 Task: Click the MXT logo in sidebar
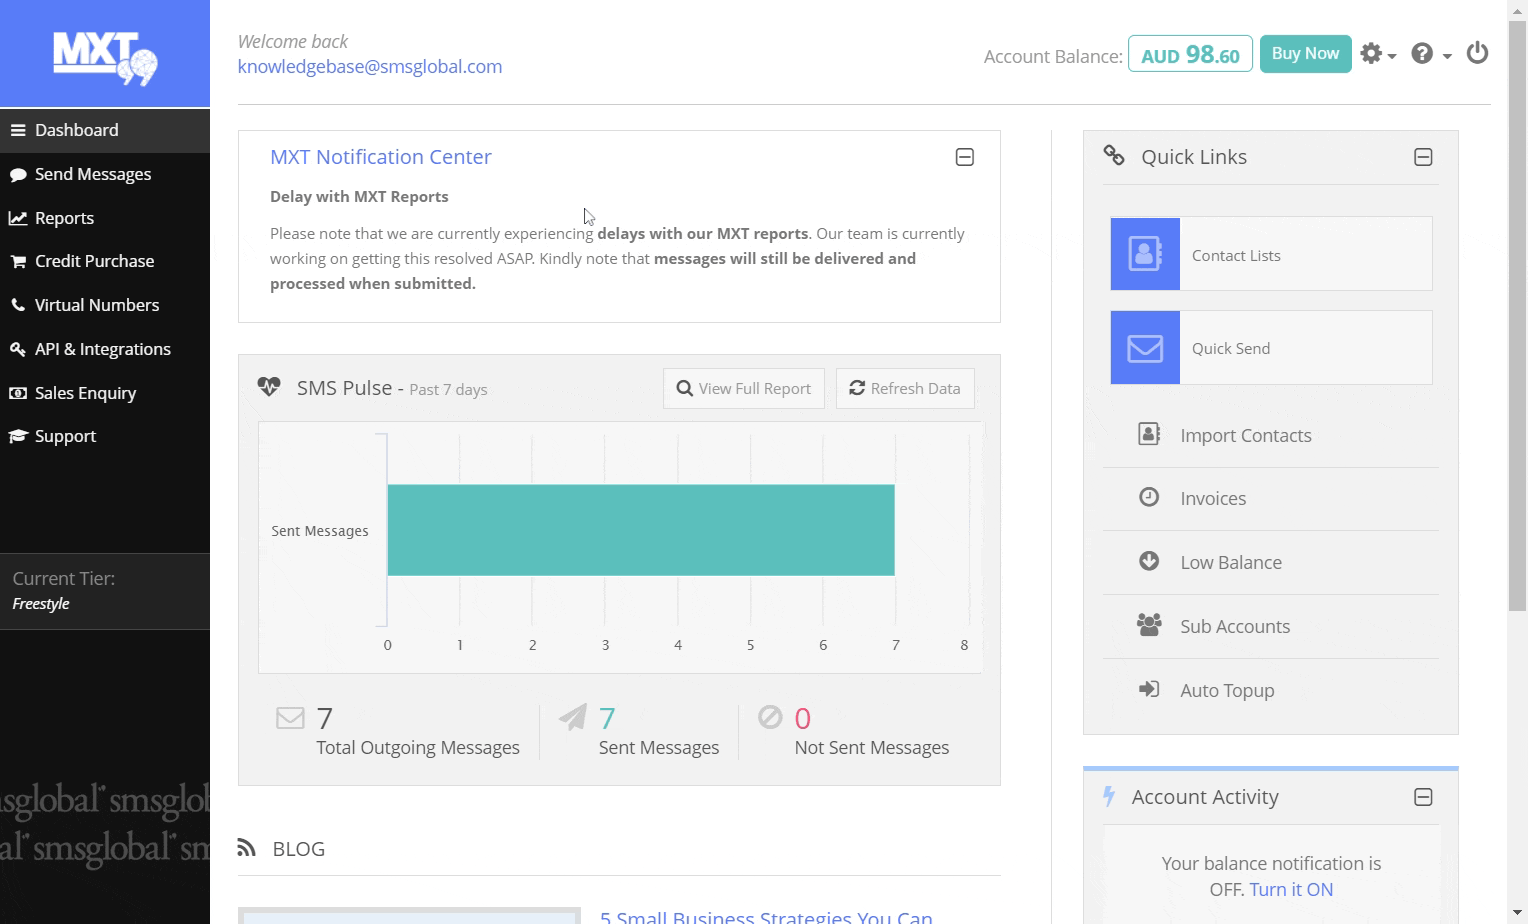(105, 57)
